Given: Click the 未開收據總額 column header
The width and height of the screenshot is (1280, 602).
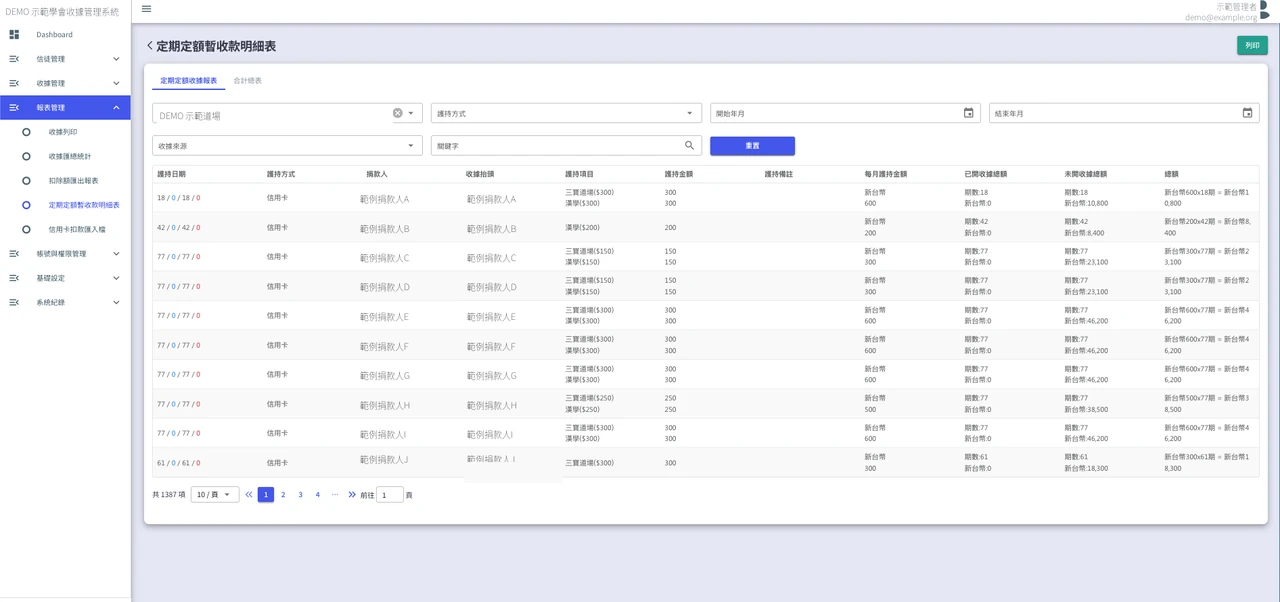Looking at the screenshot, I should click(x=1086, y=174).
